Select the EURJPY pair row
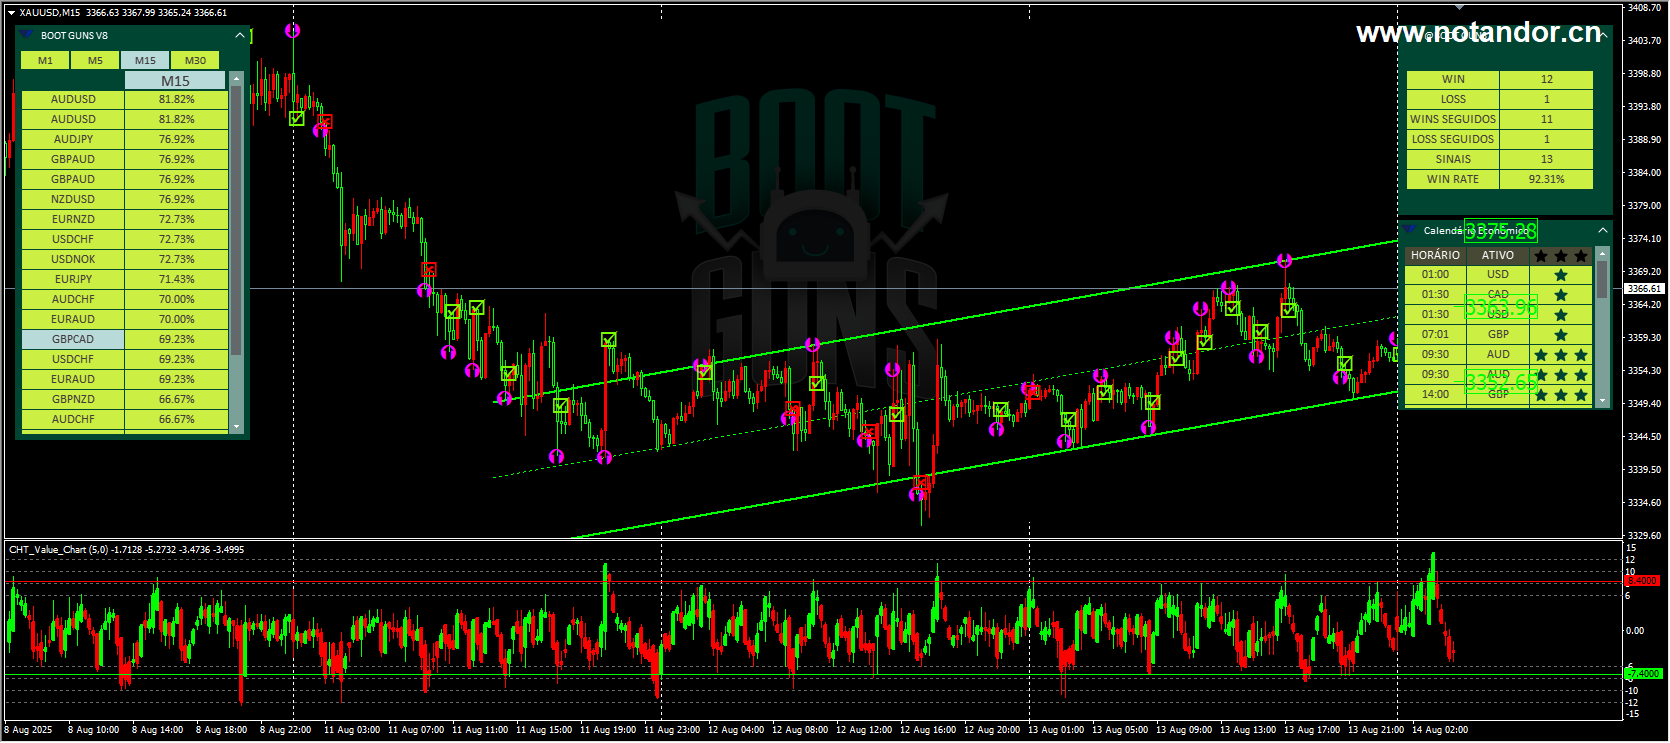Viewport: 1670px width, 743px height. 125,279
